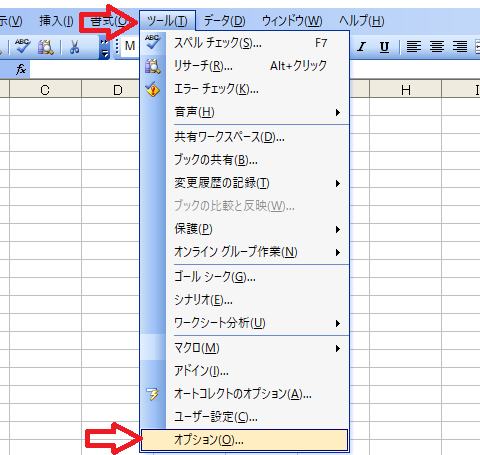Toggle underline formatting
Screen dimensions: 480x455
pos(384,47)
